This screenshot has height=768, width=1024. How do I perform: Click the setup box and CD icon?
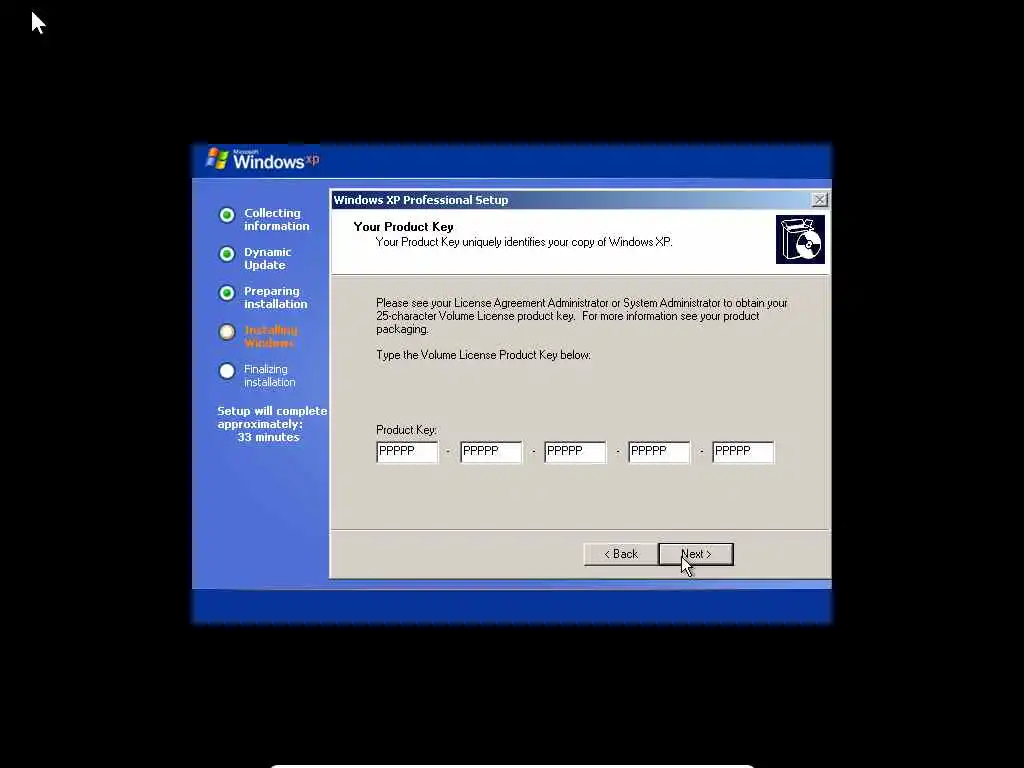800,240
